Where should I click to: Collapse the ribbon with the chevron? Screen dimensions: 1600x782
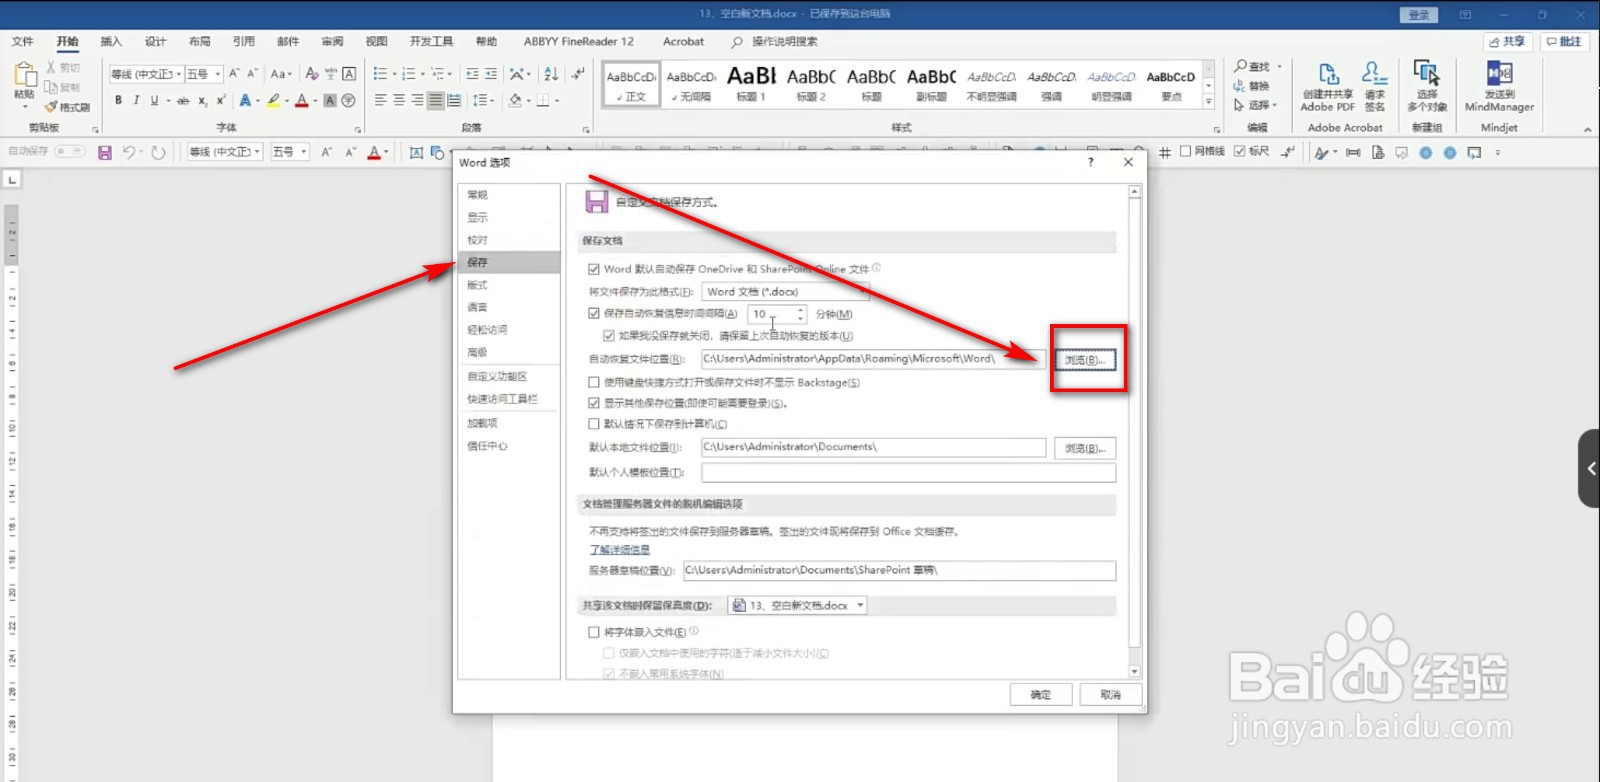point(1587,129)
